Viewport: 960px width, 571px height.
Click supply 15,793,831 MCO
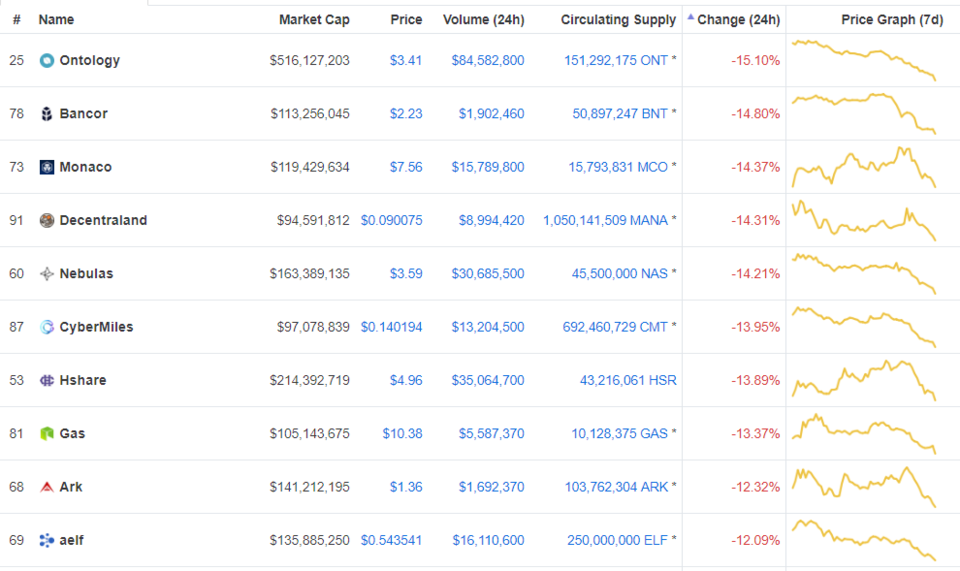point(618,167)
